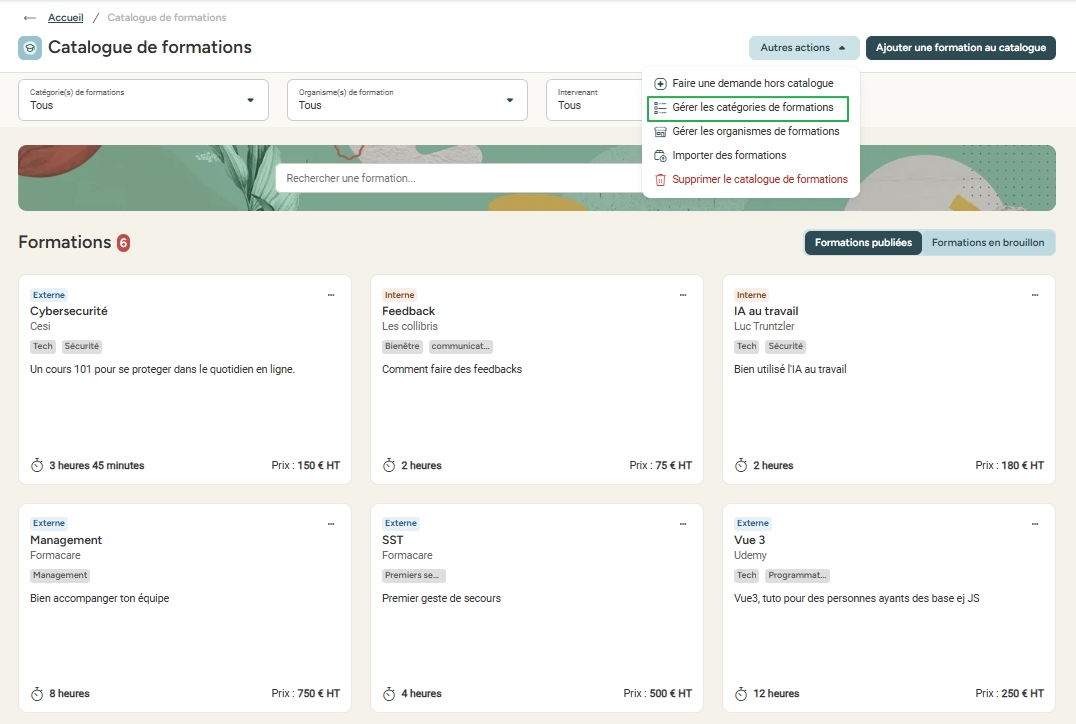Collapse the Autres actions dropdown

click(803, 48)
